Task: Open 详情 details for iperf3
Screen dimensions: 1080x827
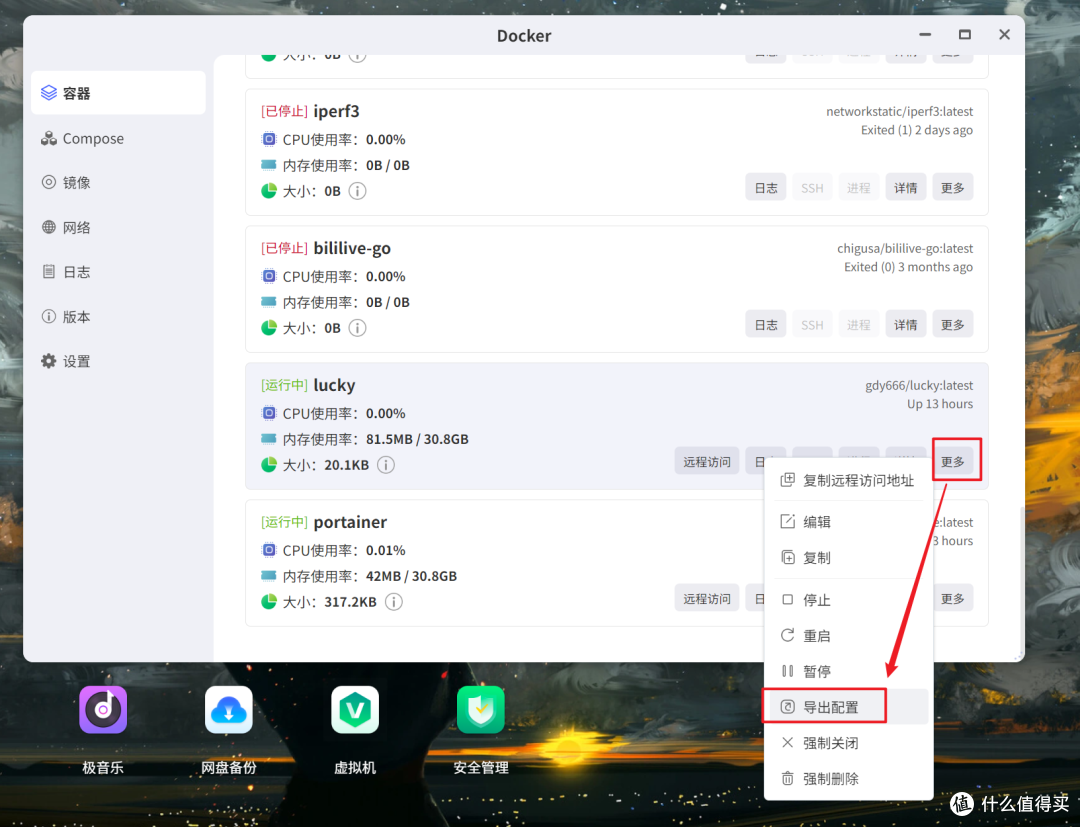Action: (905, 187)
